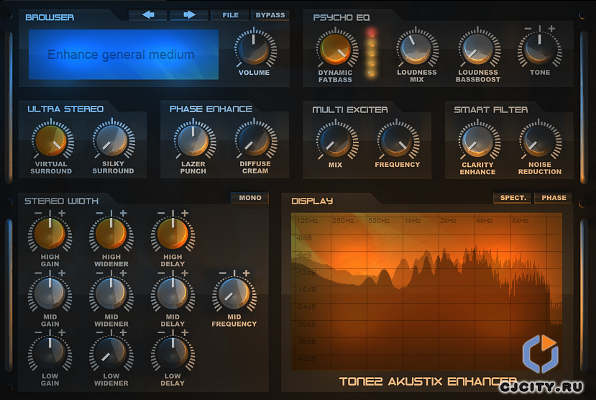Toggle the MONO button
The image size is (596, 400).
pos(250,198)
